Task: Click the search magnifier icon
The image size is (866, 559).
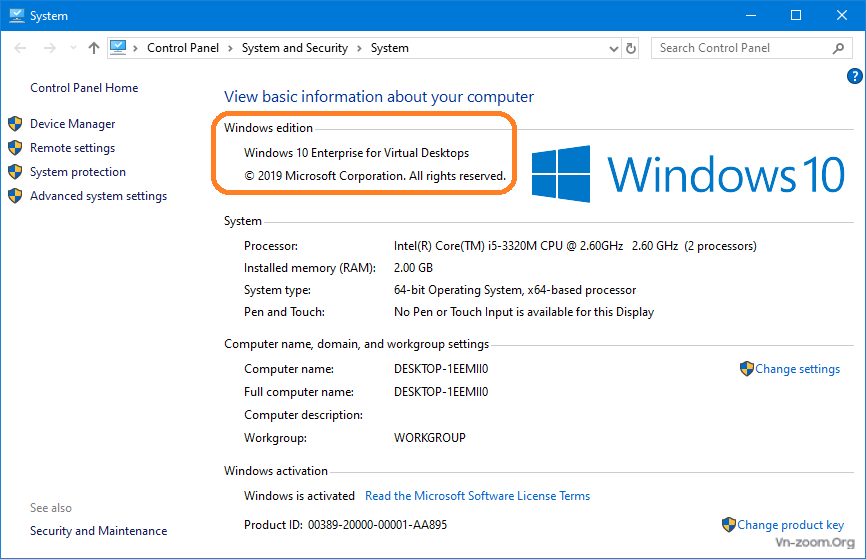Action: pos(838,48)
